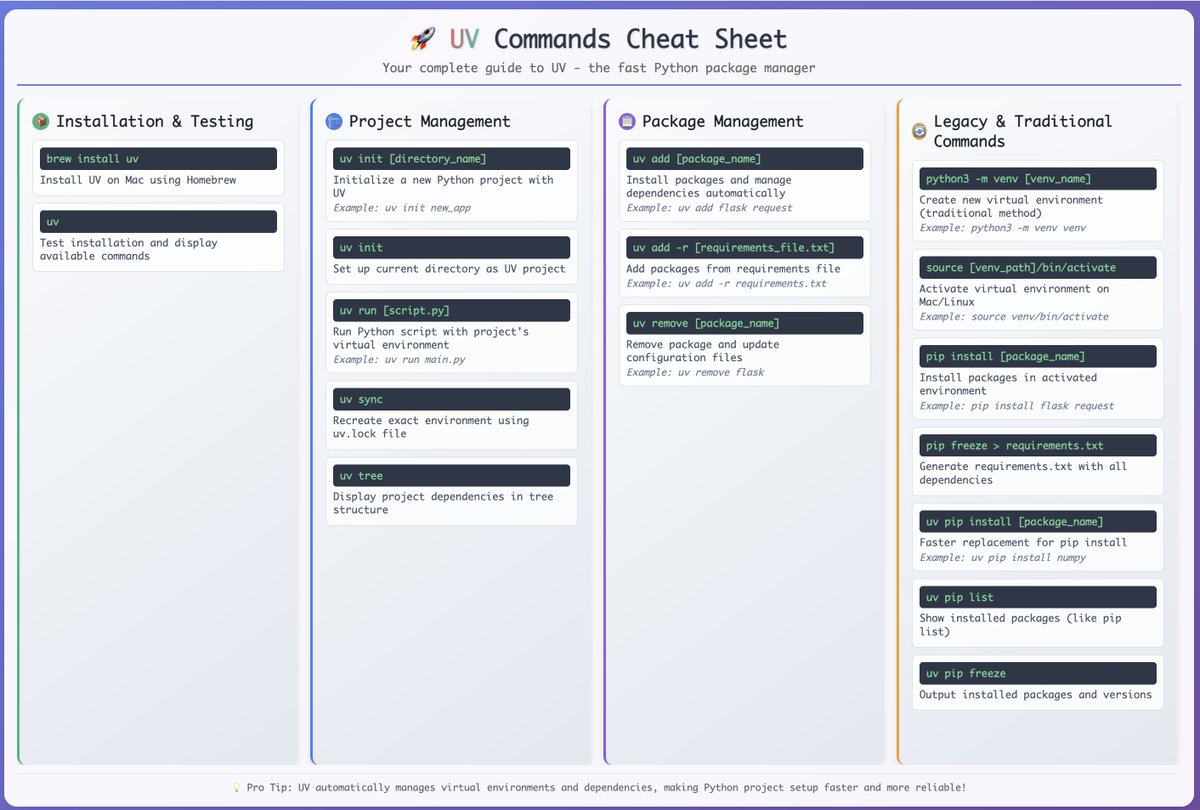Click the 'Project Management' heading
Image resolution: width=1200 pixels, height=810 pixels.
click(429, 121)
